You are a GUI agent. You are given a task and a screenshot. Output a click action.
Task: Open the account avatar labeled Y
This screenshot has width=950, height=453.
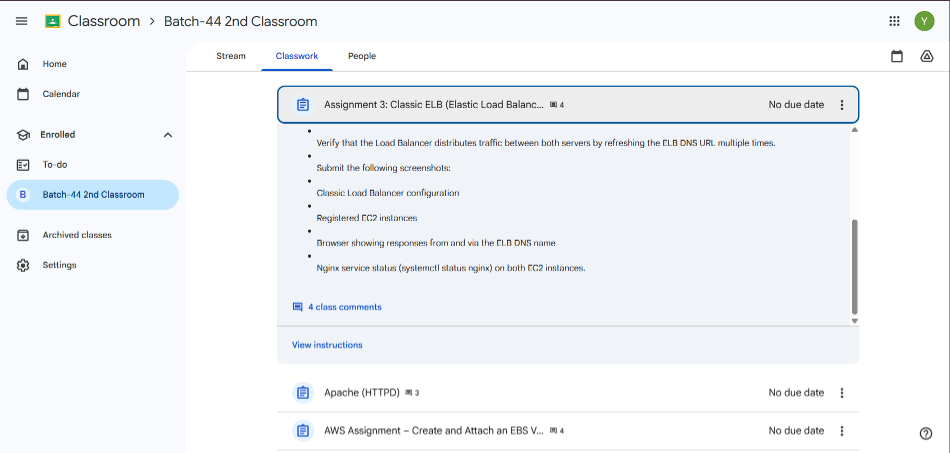pyautogui.click(x=924, y=21)
